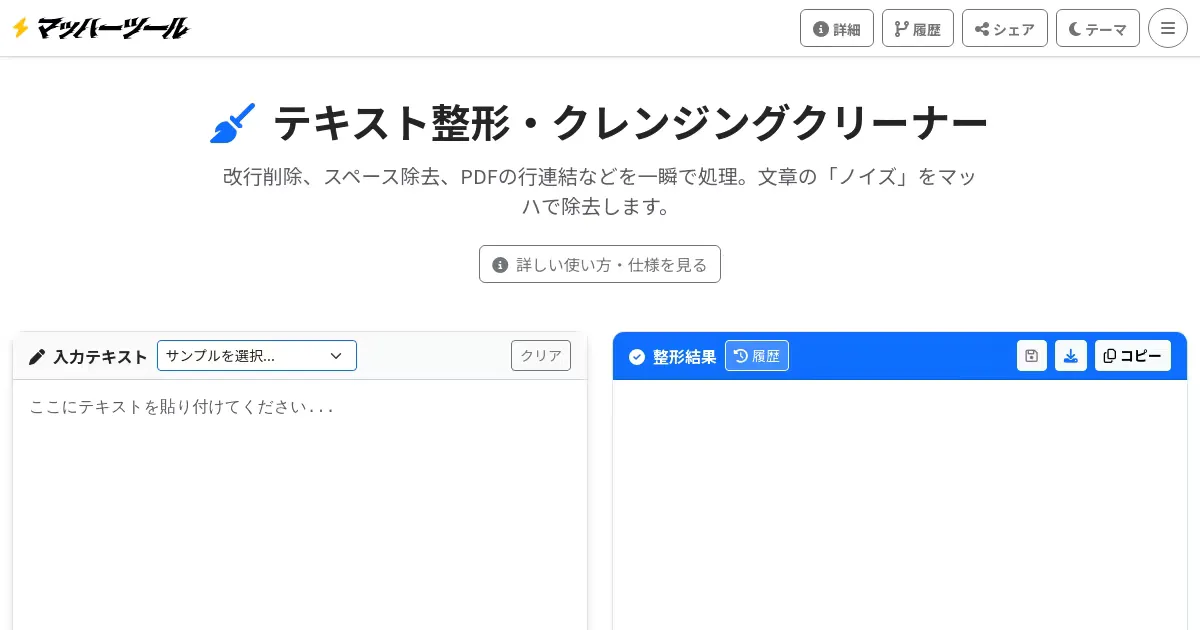Open 詳しい使い方・仕様を見る guide
Image resolution: width=1200 pixels, height=630 pixels.
tap(600, 264)
